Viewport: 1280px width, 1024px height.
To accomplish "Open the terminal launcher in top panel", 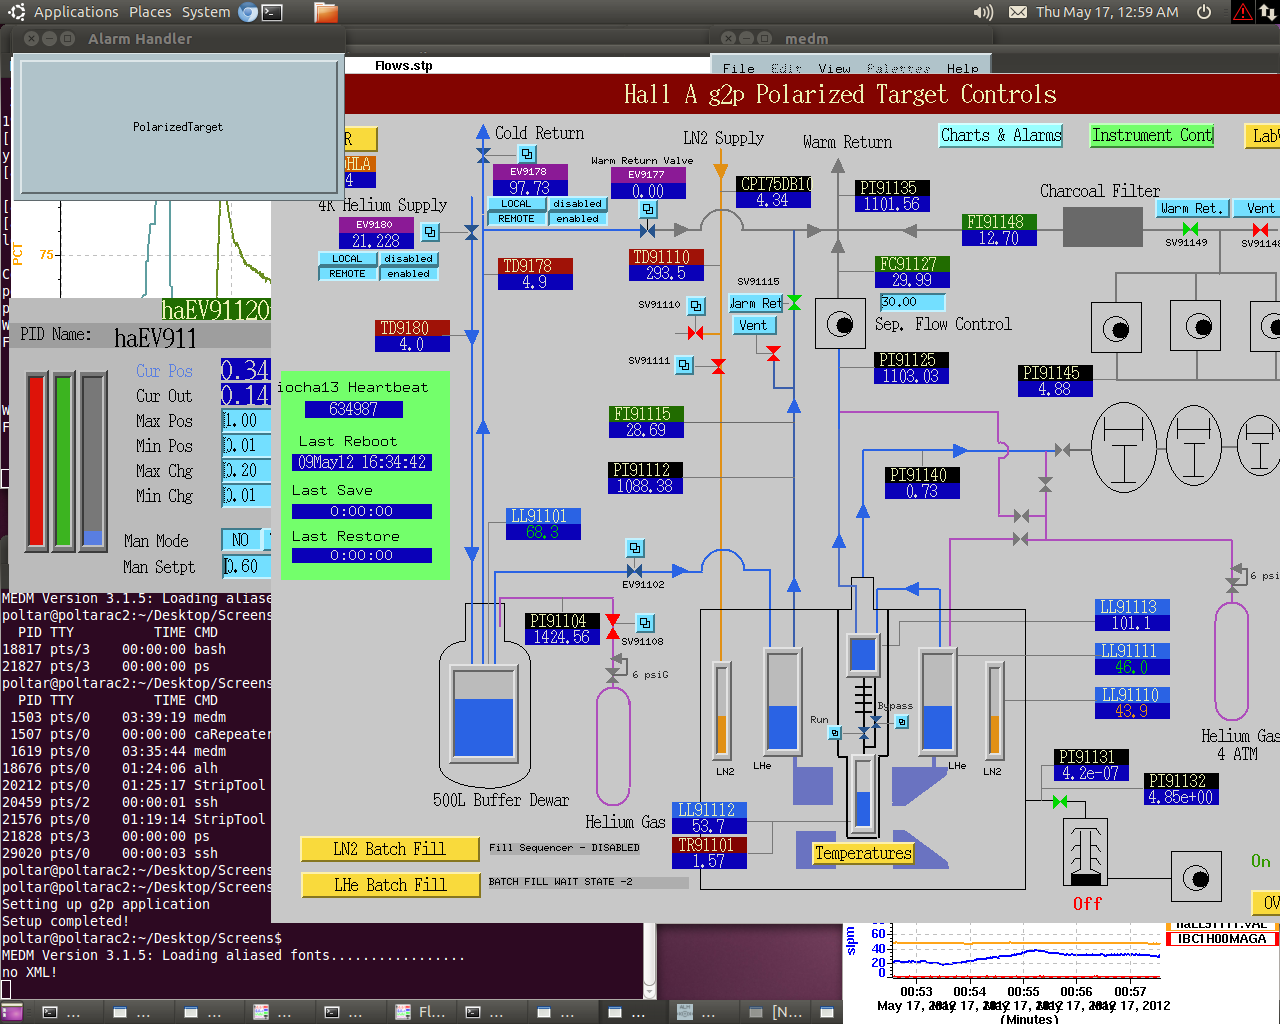I will pyautogui.click(x=272, y=12).
